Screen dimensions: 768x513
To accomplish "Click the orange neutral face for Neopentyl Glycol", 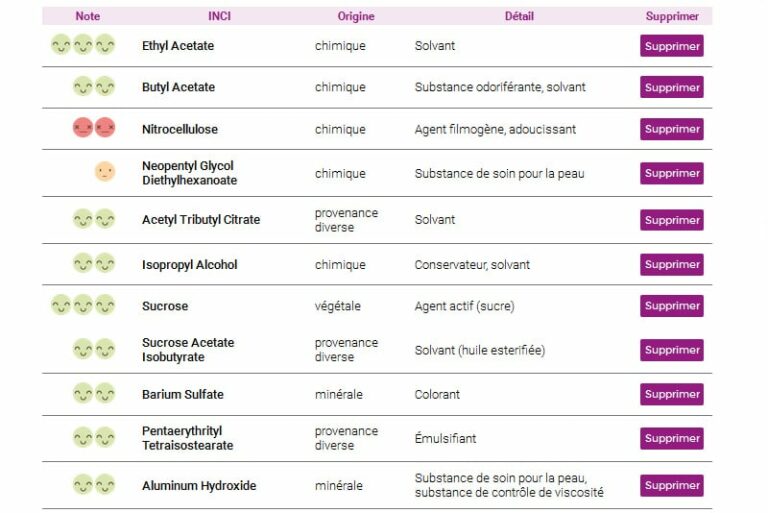I will coord(105,171).
